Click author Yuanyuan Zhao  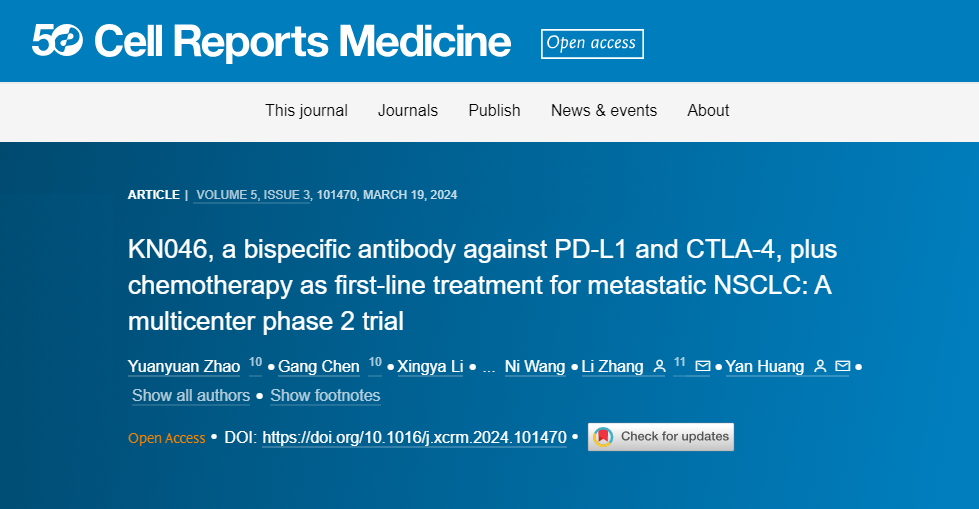tap(184, 367)
